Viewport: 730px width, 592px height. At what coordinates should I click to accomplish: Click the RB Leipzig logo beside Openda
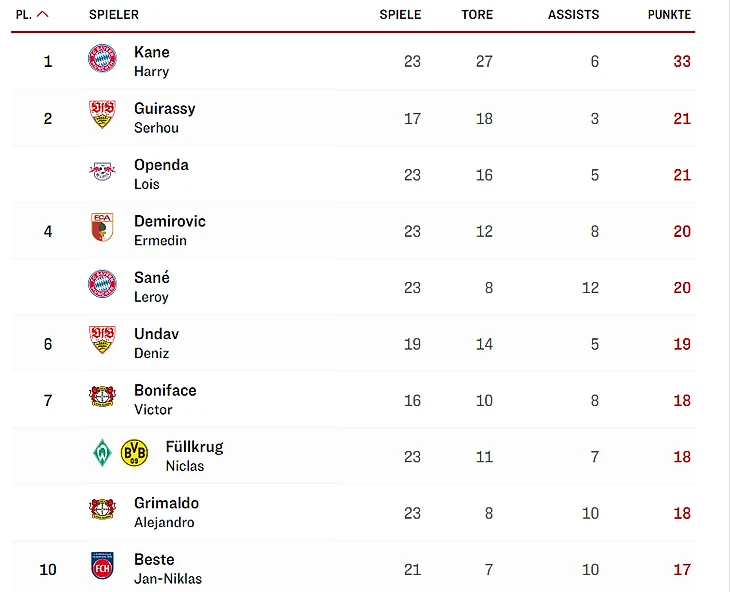(102, 172)
